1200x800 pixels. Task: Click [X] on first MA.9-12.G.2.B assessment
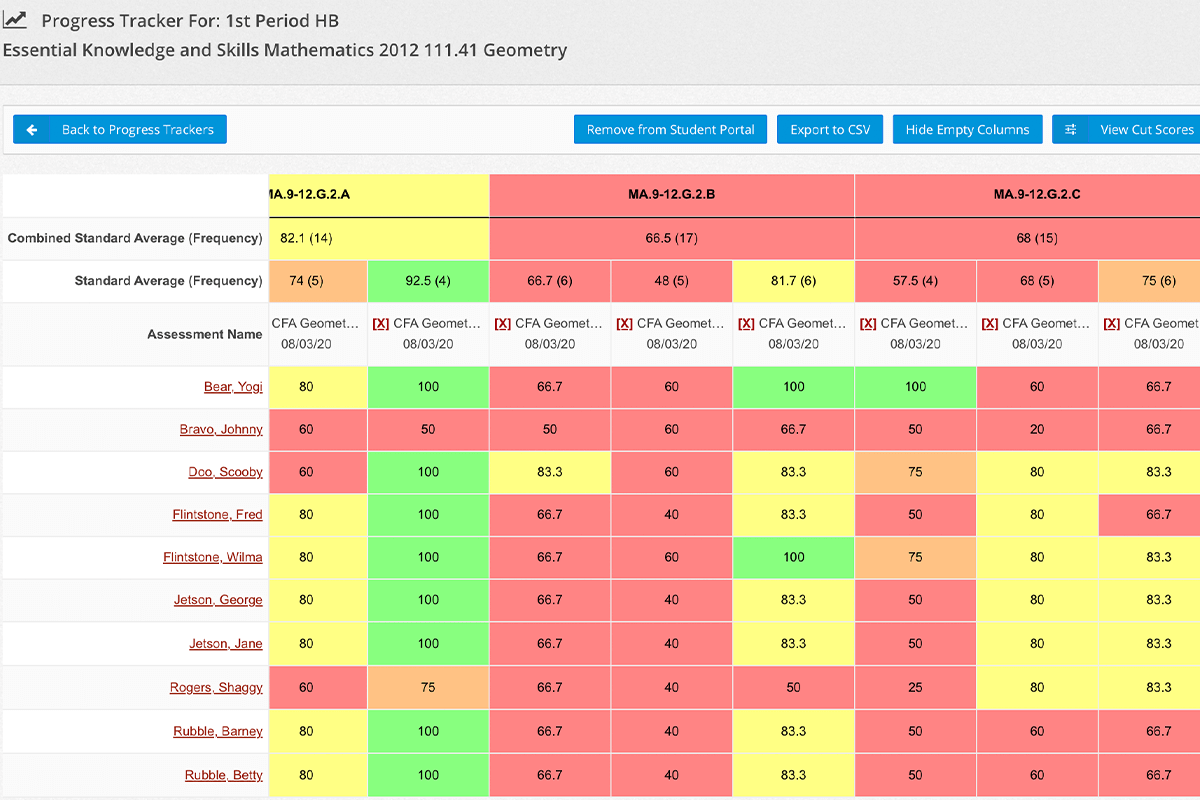tap(503, 324)
